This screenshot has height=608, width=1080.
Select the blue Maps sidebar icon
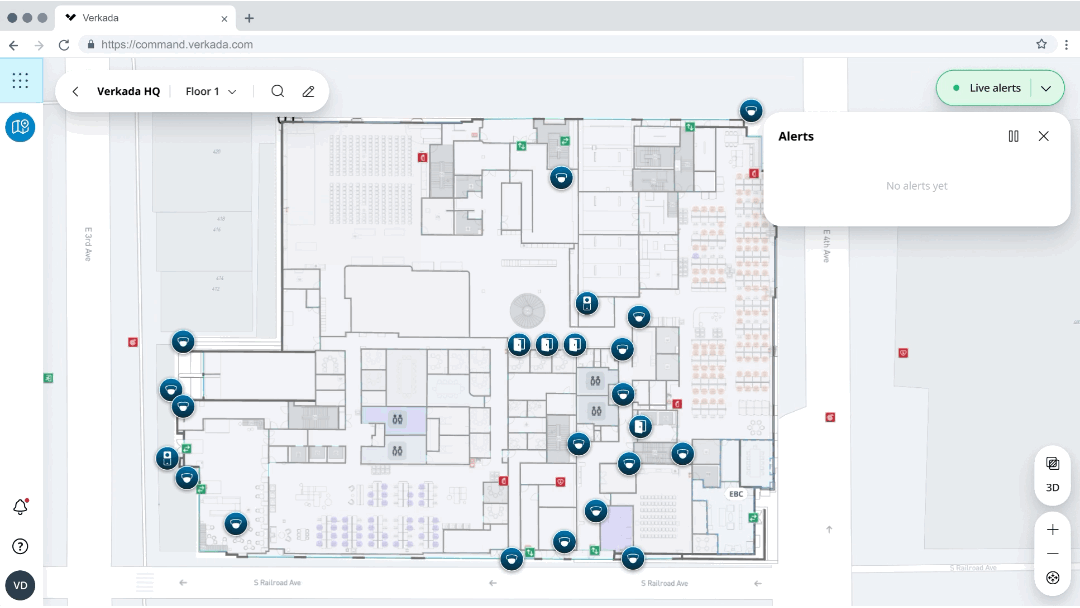(21, 127)
